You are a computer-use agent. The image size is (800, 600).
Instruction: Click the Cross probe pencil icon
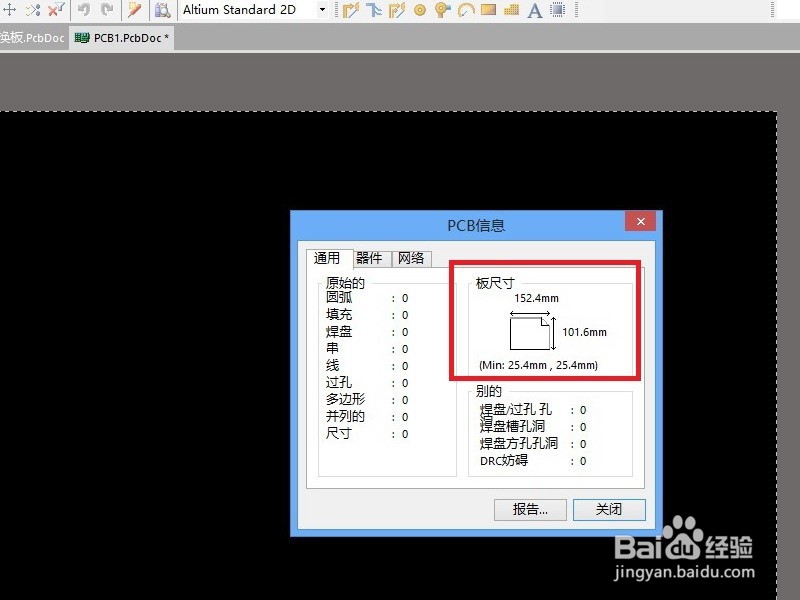point(134,9)
